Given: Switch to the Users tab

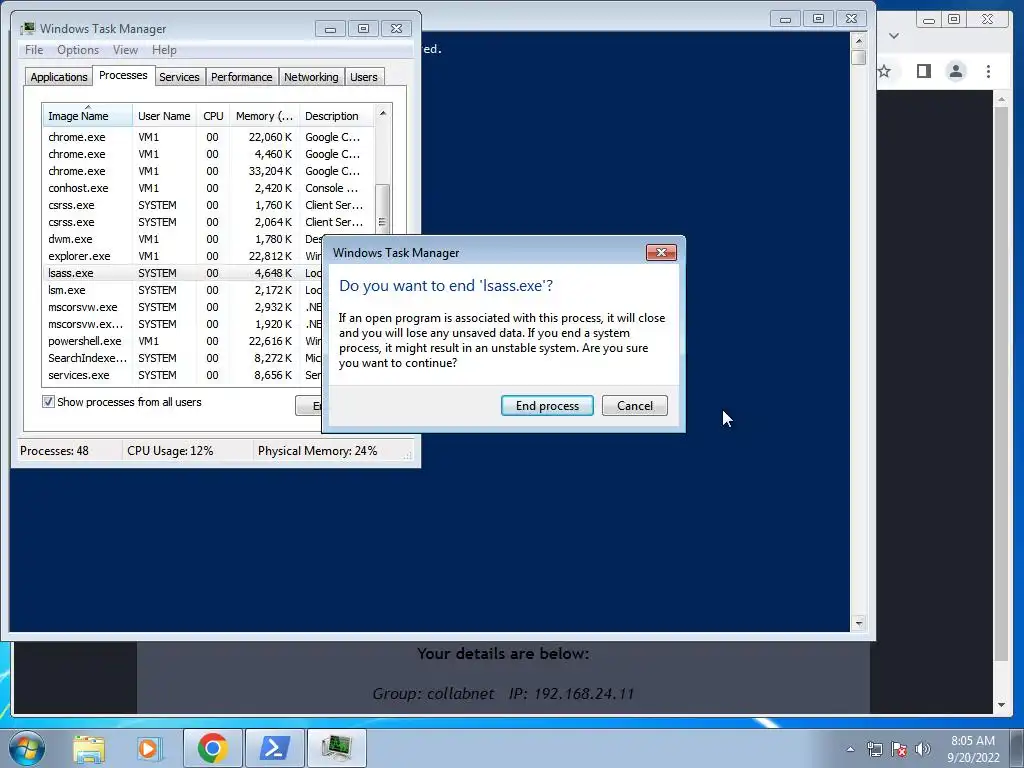Looking at the screenshot, I should 364,77.
